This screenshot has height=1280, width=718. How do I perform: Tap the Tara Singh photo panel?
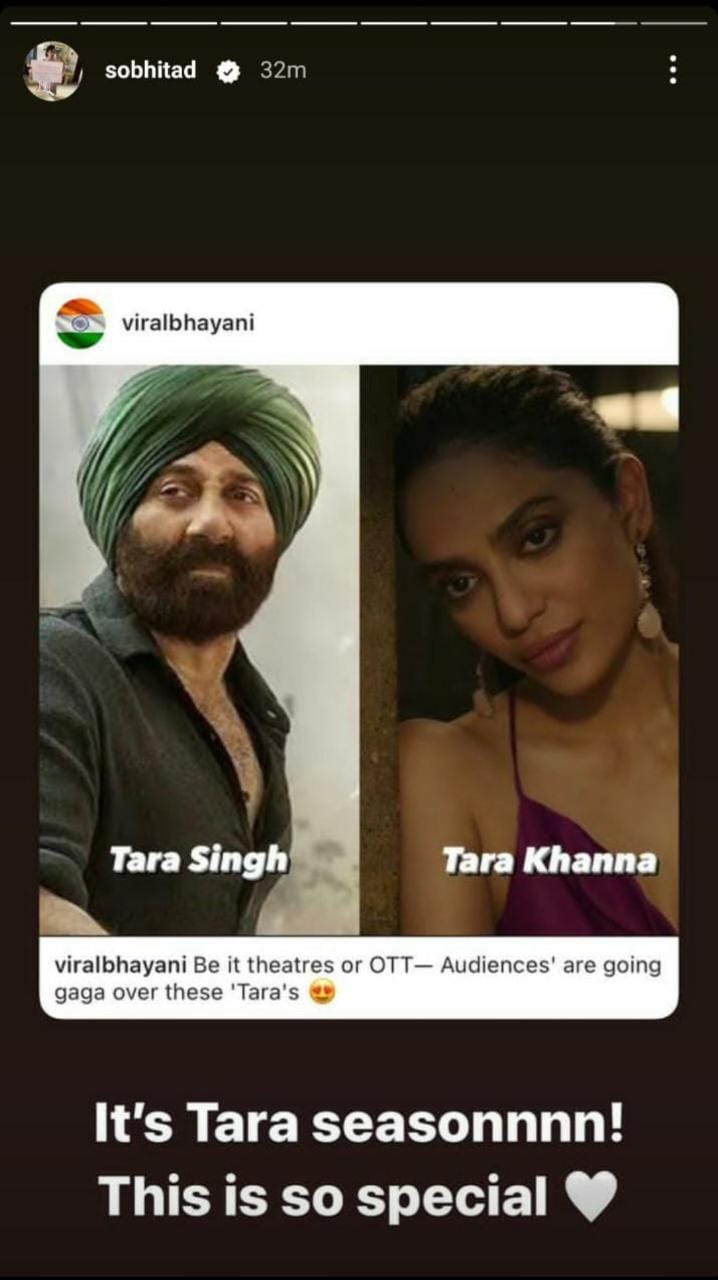199,650
